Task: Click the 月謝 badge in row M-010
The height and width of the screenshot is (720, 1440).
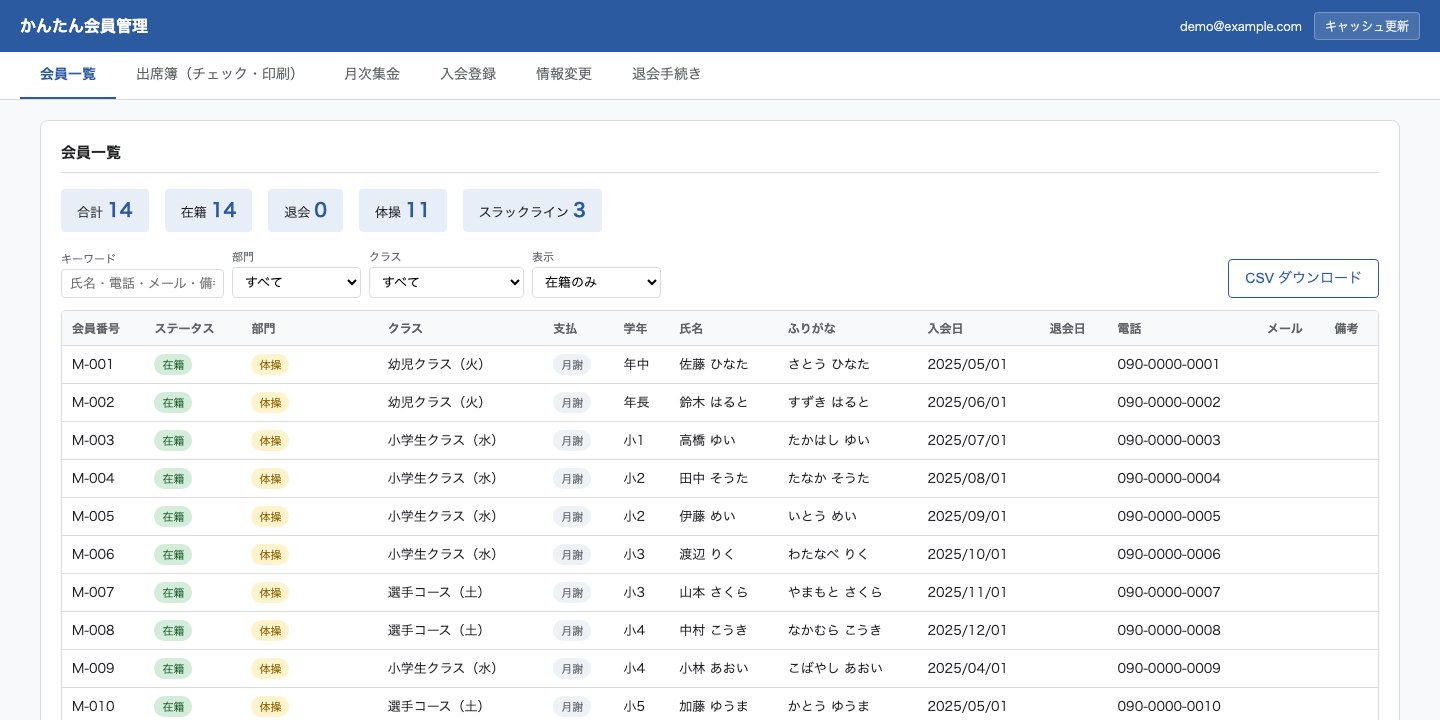Action: (x=572, y=706)
